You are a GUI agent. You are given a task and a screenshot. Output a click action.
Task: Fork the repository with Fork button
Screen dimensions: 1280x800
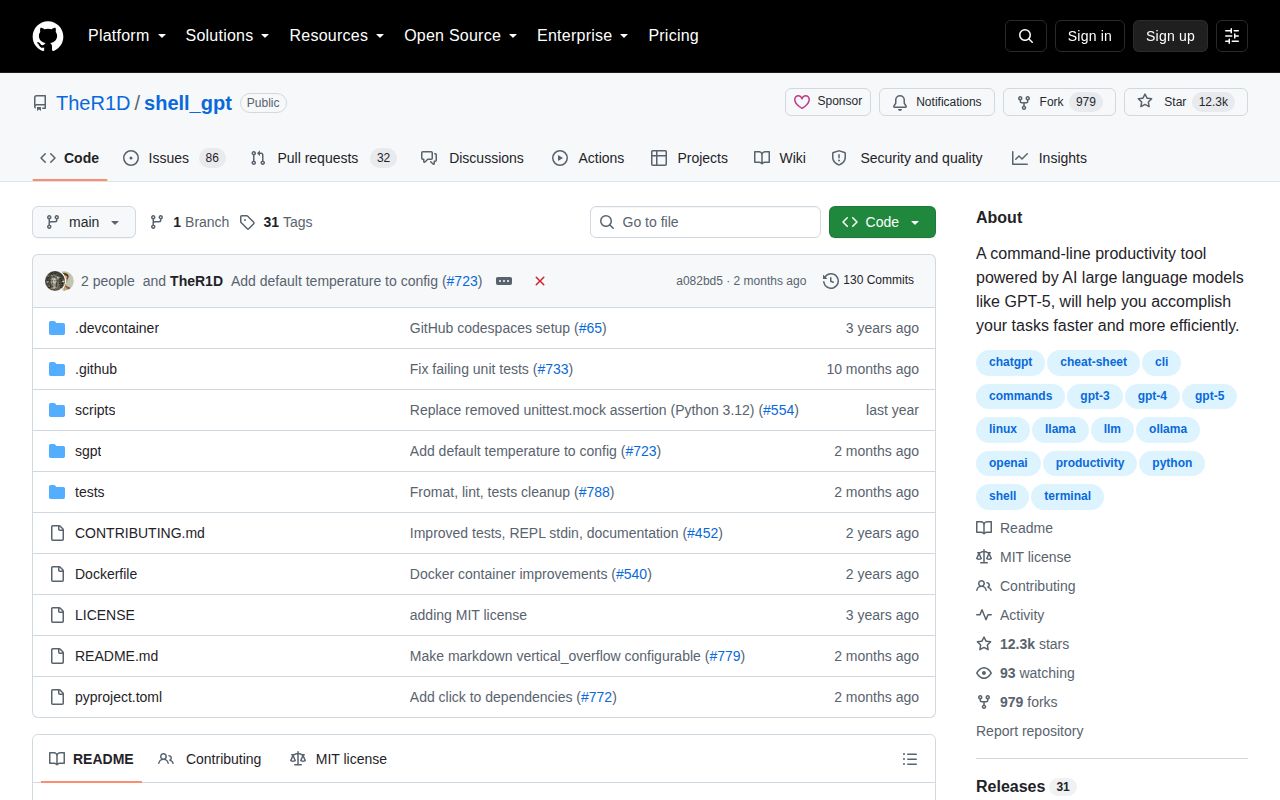click(1059, 102)
